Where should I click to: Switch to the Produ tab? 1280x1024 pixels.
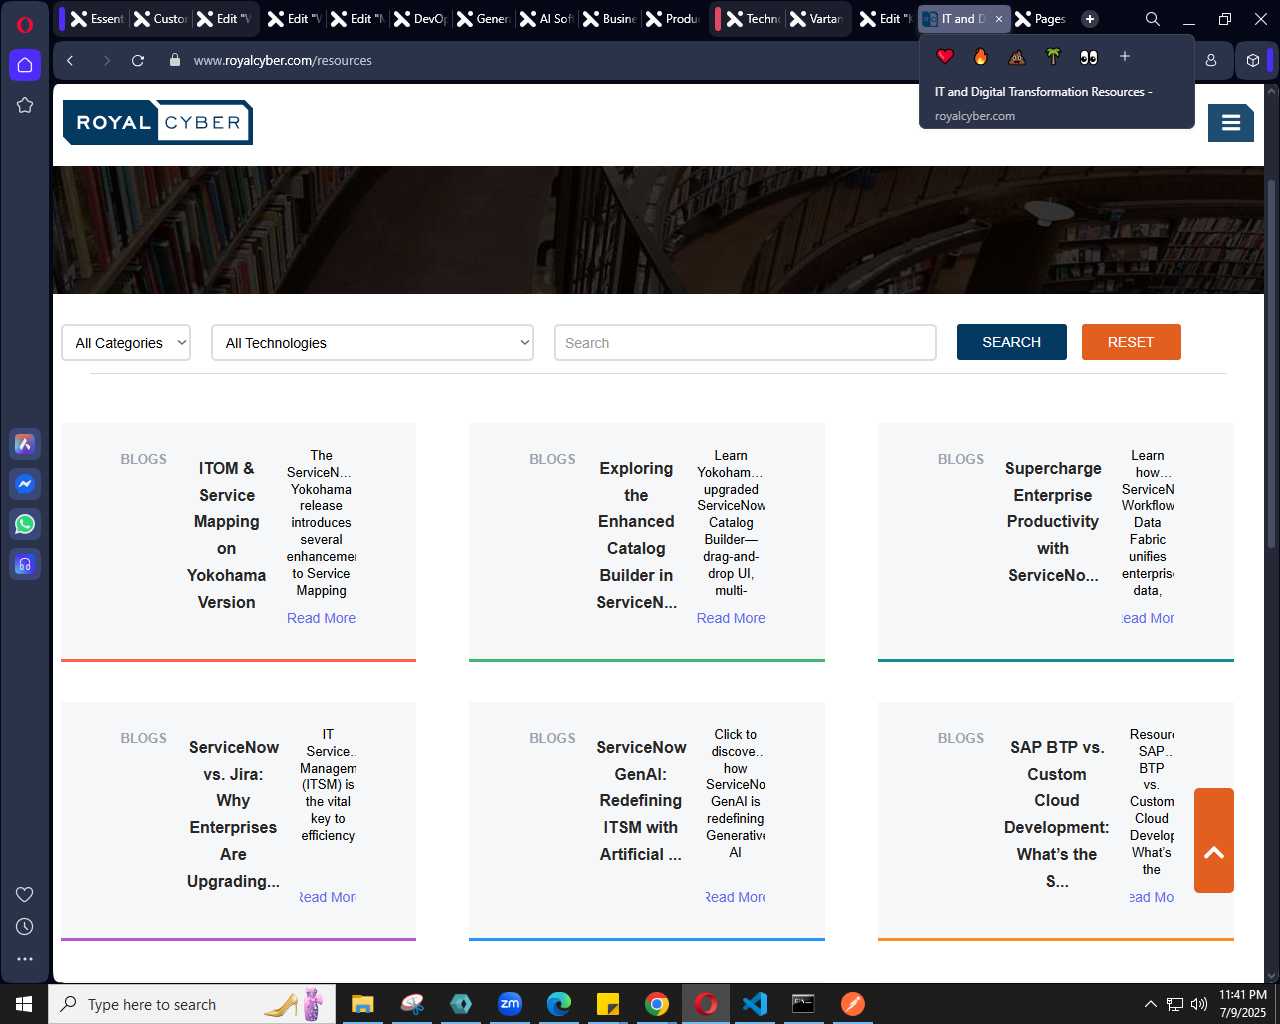pos(672,19)
